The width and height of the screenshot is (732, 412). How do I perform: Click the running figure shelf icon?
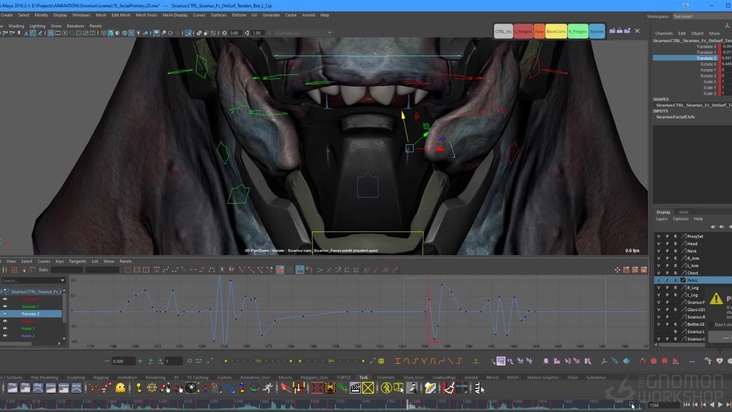tap(268, 388)
